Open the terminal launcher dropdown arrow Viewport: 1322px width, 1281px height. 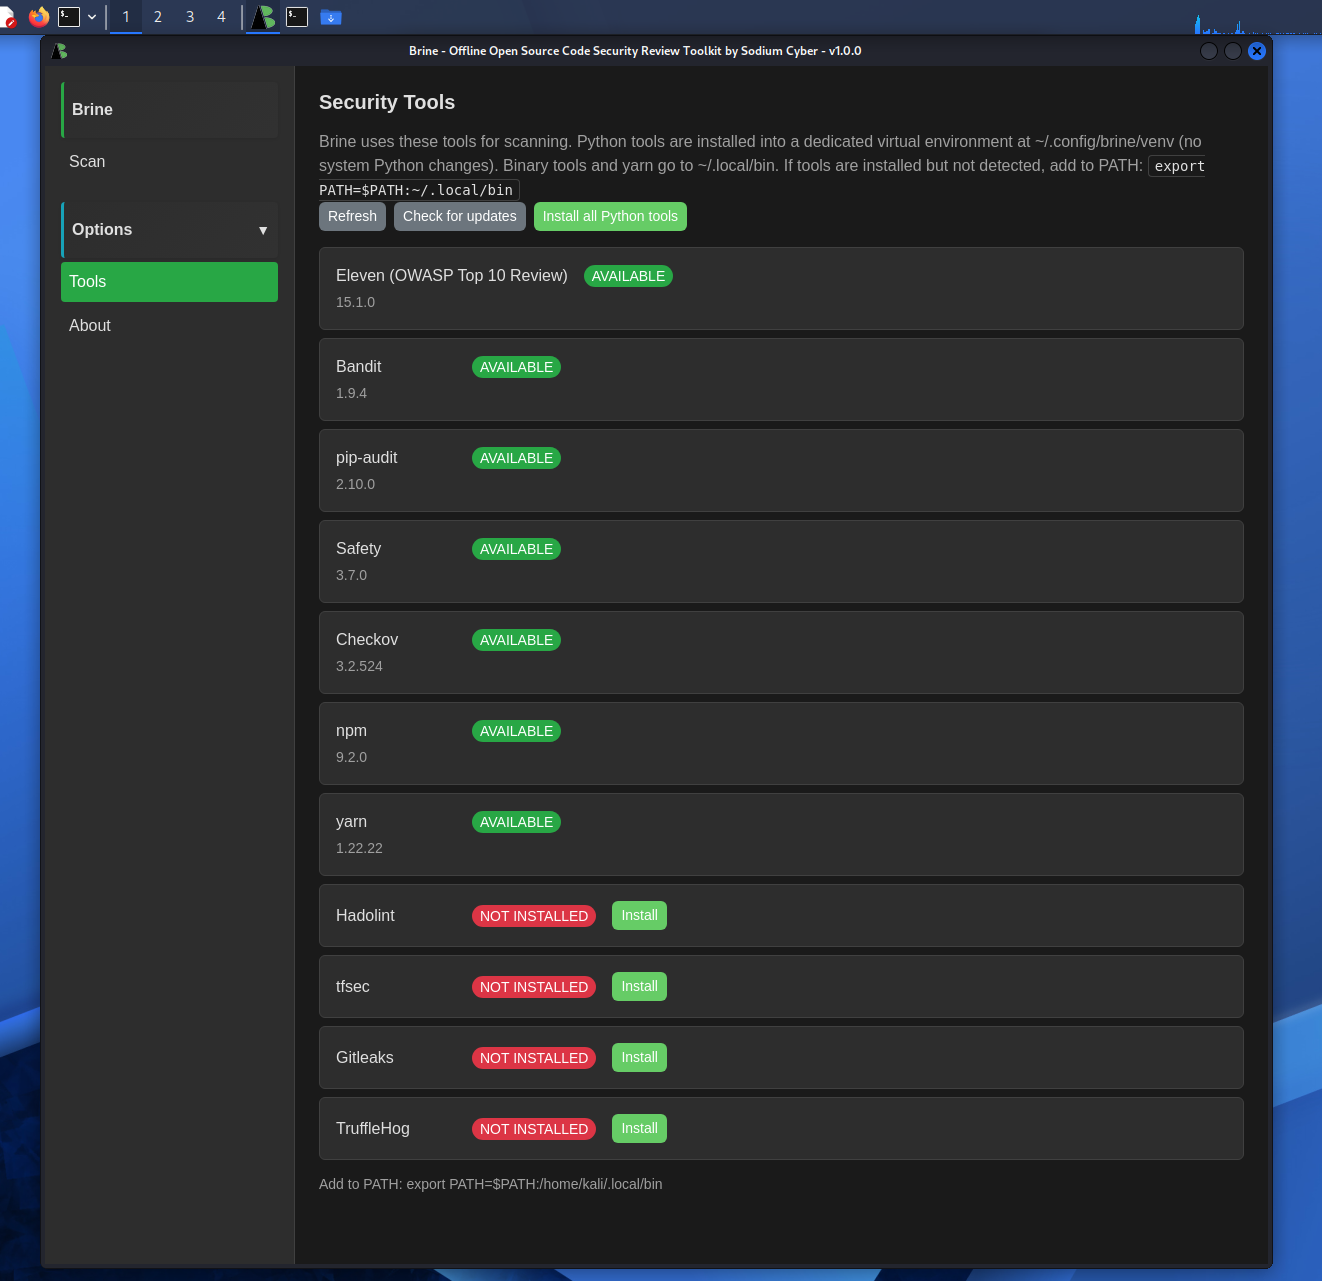pos(92,17)
